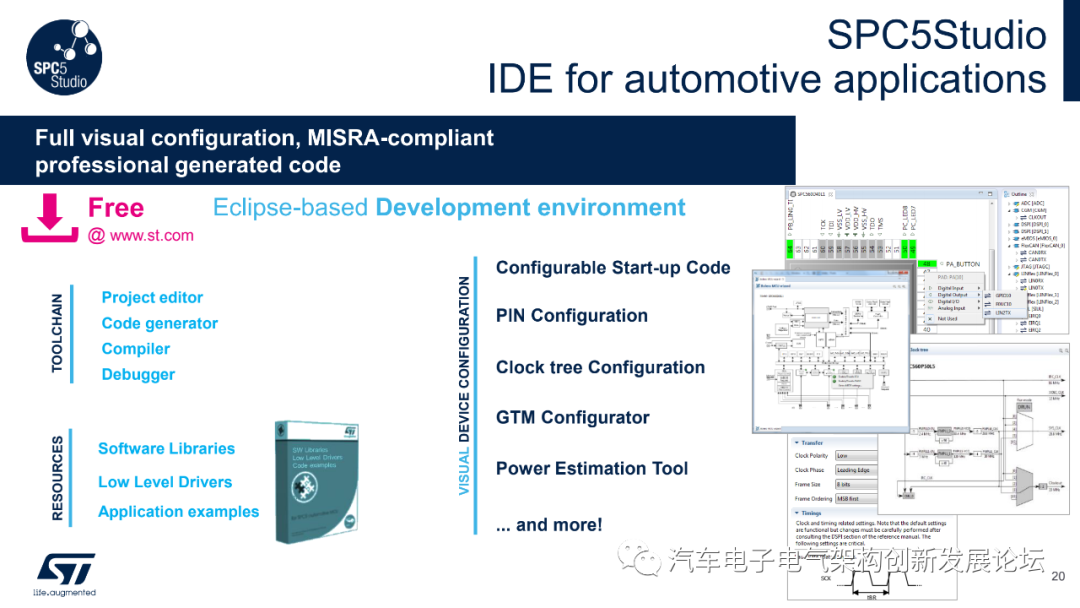Select the Code generator item
1080x608 pixels.
pos(160,323)
